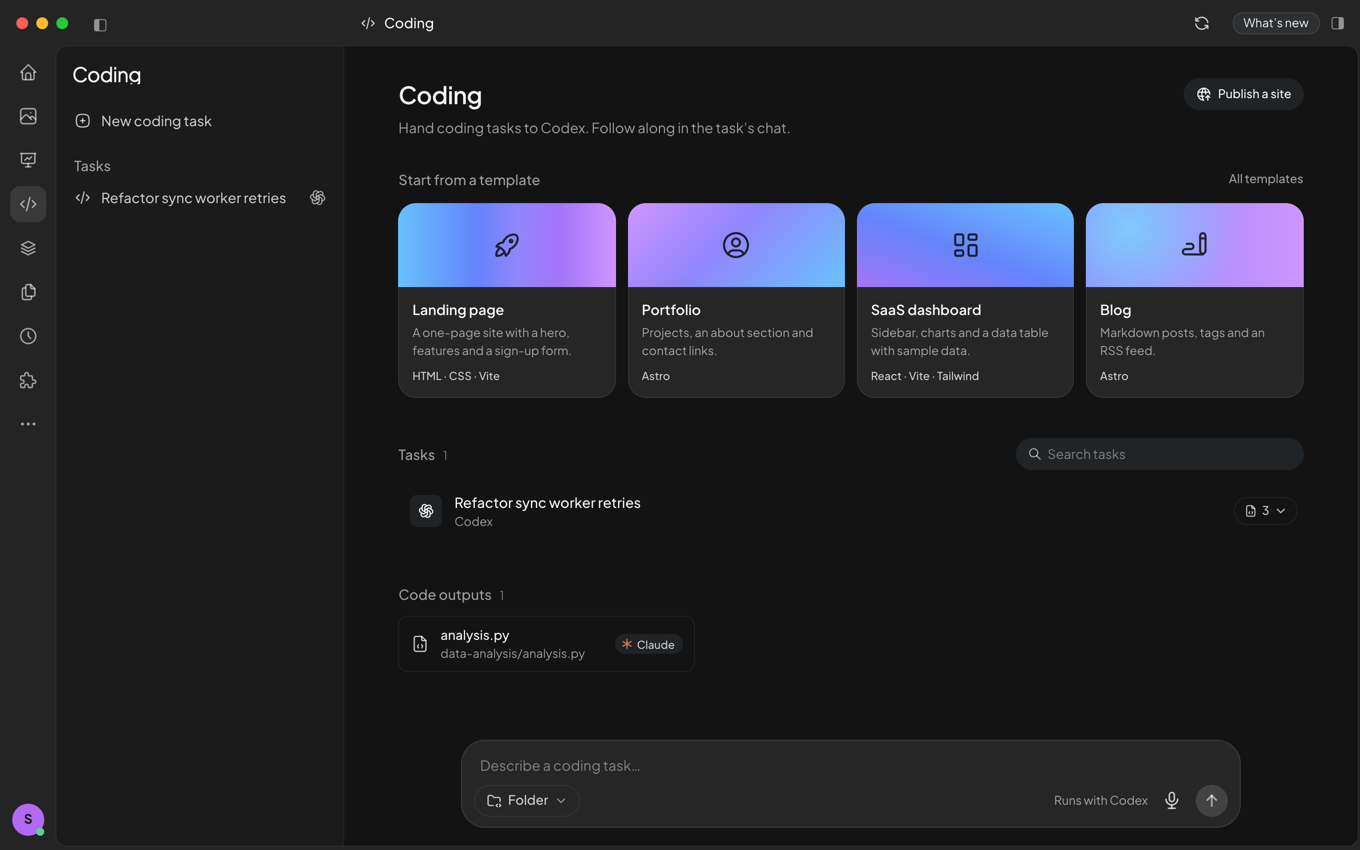This screenshot has width=1360, height=850.
Task: Open the Files copy icon in the sidebar
Action: (x=28, y=292)
